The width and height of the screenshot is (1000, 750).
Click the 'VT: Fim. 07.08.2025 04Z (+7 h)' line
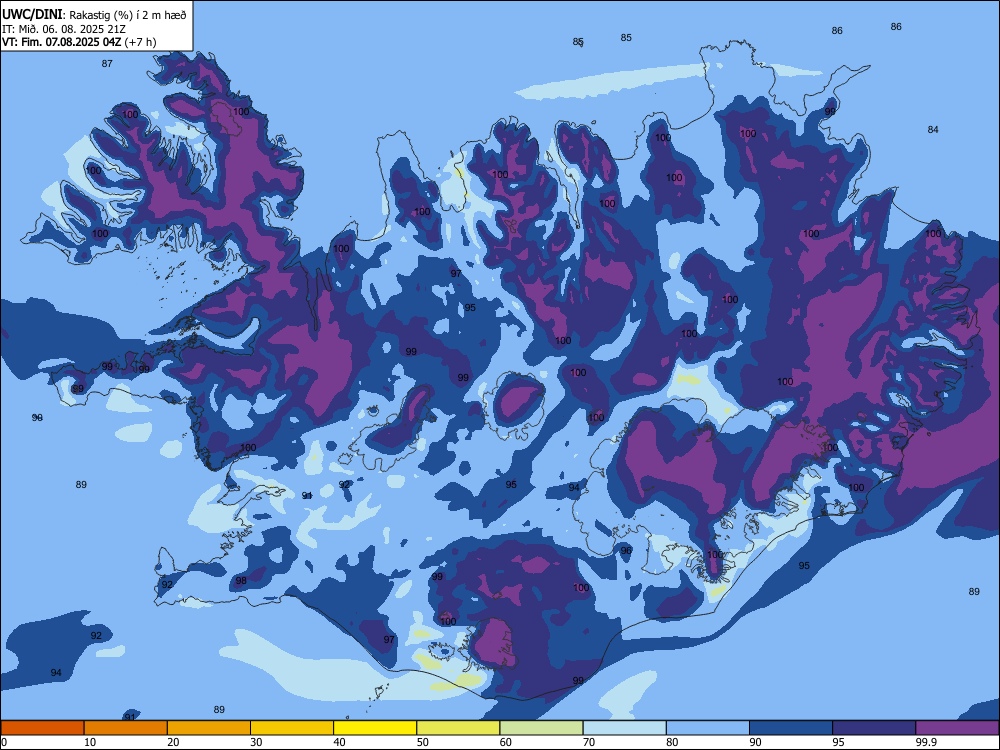(x=79, y=42)
